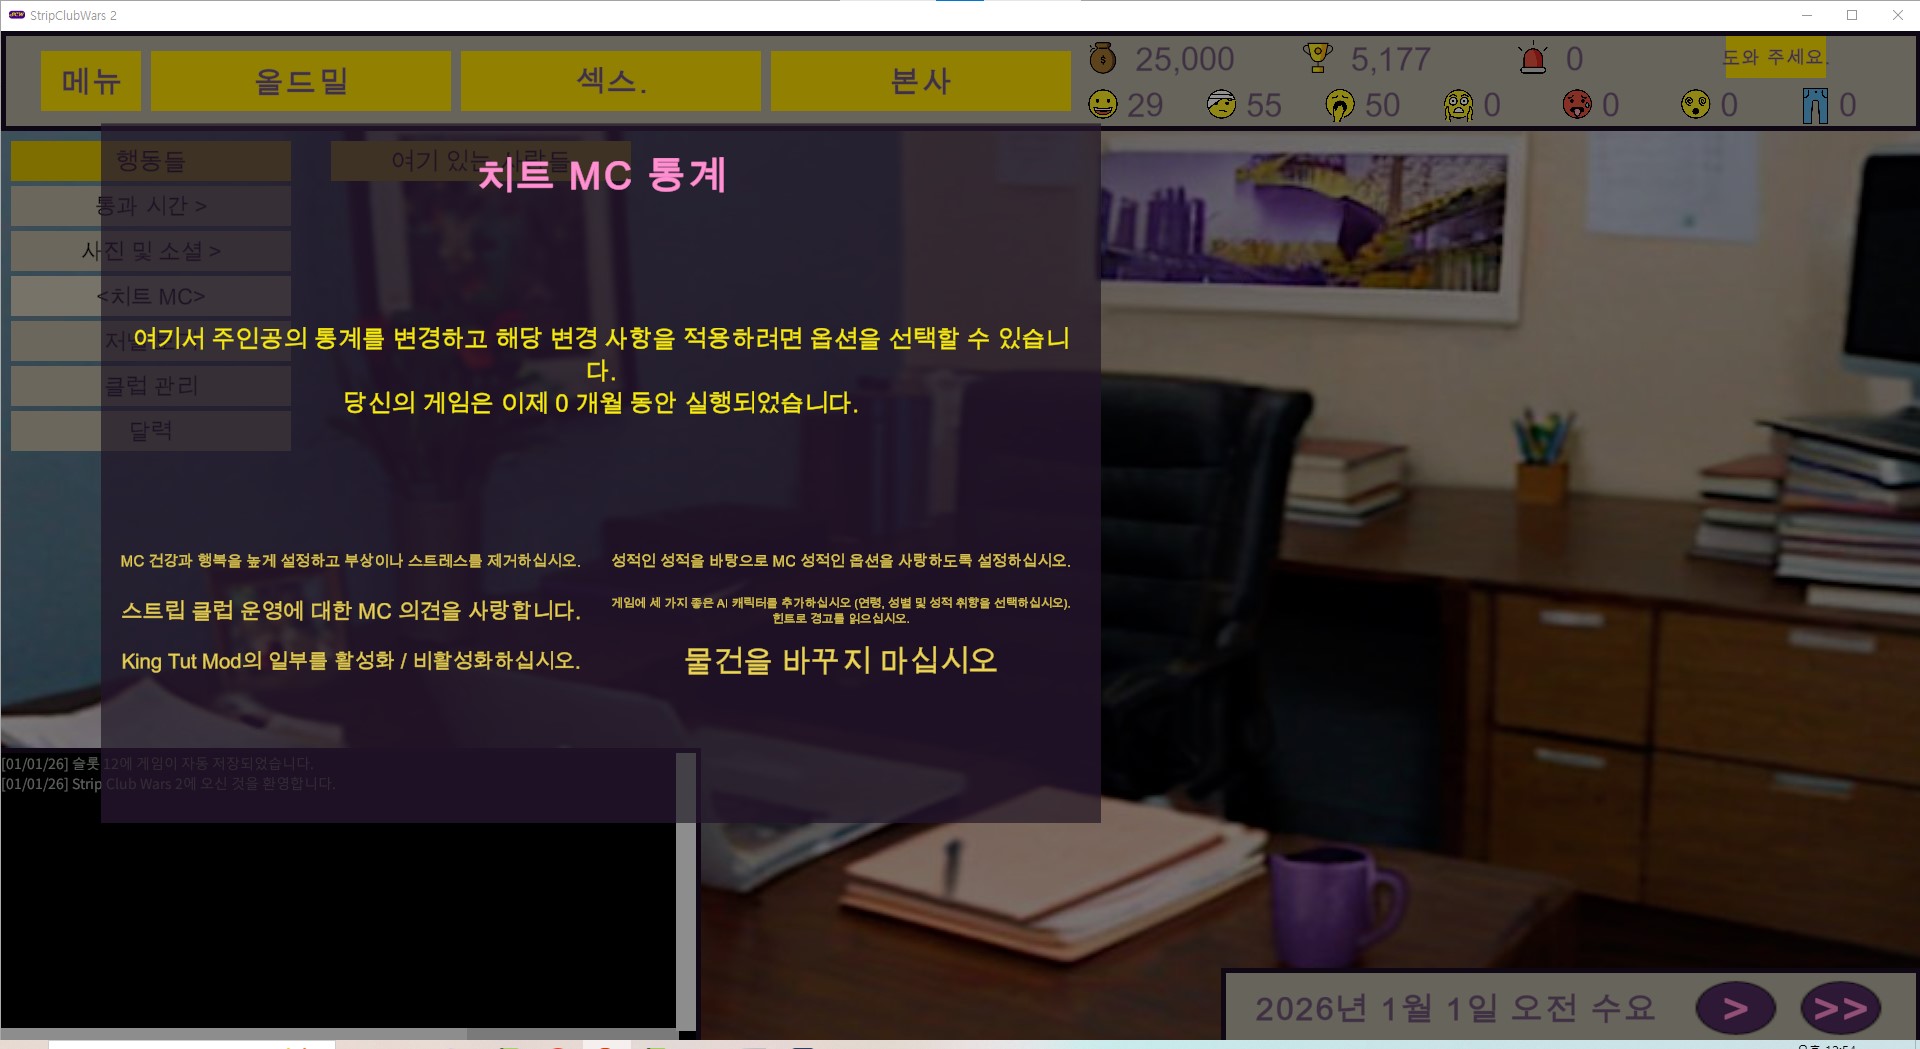The width and height of the screenshot is (1920, 1049).
Task: Open the 클럽 관리 sidebar option
Action: click(151, 386)
